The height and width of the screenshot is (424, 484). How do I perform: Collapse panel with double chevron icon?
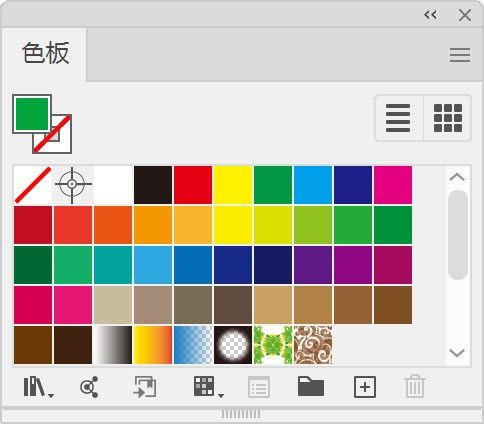pyautogui.click(x=430, y=15)
